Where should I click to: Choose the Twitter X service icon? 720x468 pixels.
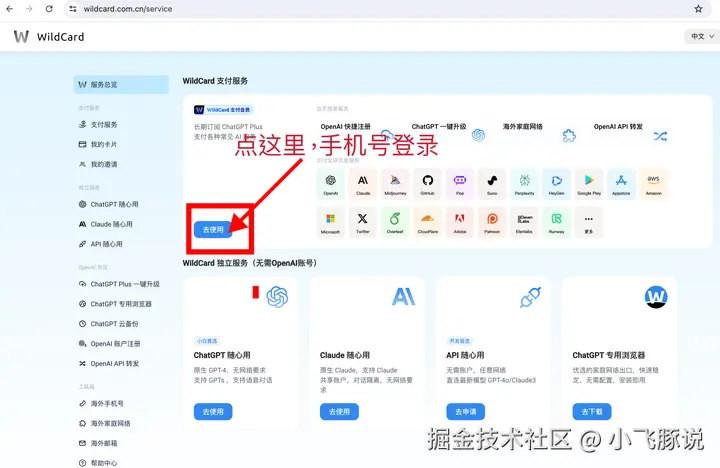coord(363,222)
